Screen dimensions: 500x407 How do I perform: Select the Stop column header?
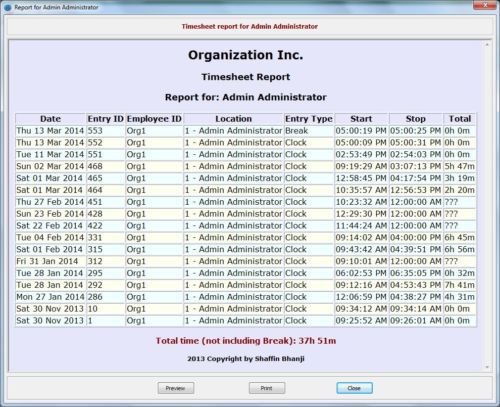pyautogui.click(x=416, y=119)
